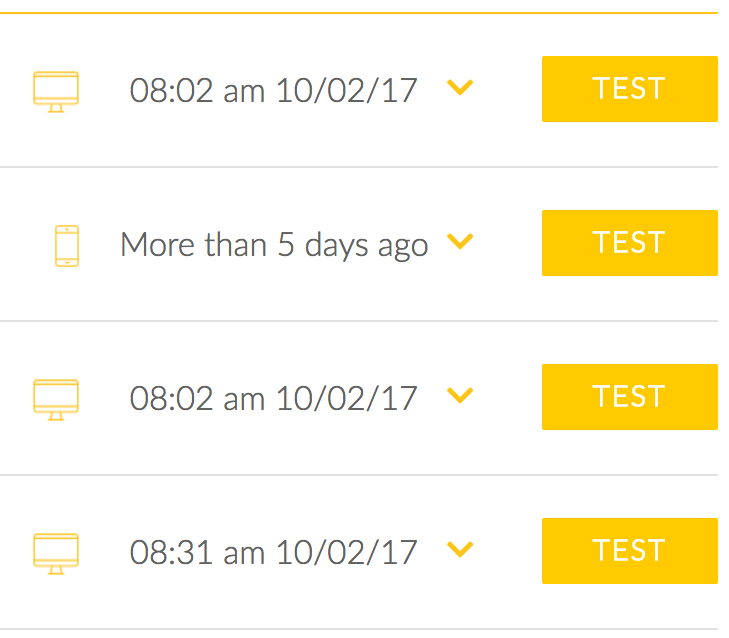Click the first 08:02 am 10/02/17 timestamp
The image size is (729, 638).
[273, 91]
